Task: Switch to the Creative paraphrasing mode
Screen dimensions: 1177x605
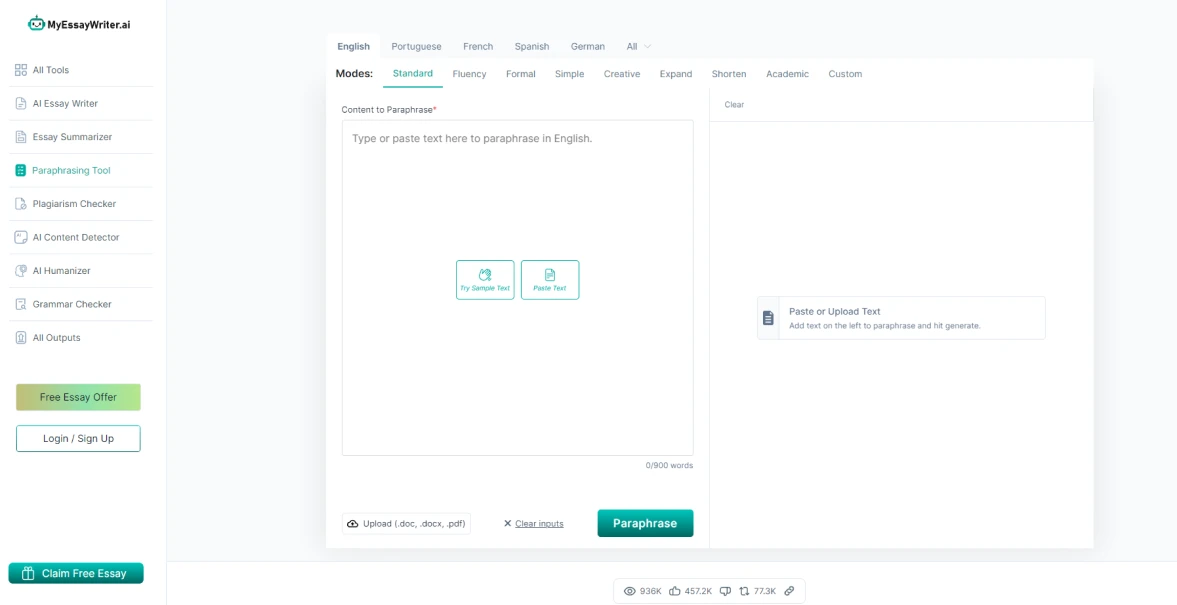Action: pos(621,73)
